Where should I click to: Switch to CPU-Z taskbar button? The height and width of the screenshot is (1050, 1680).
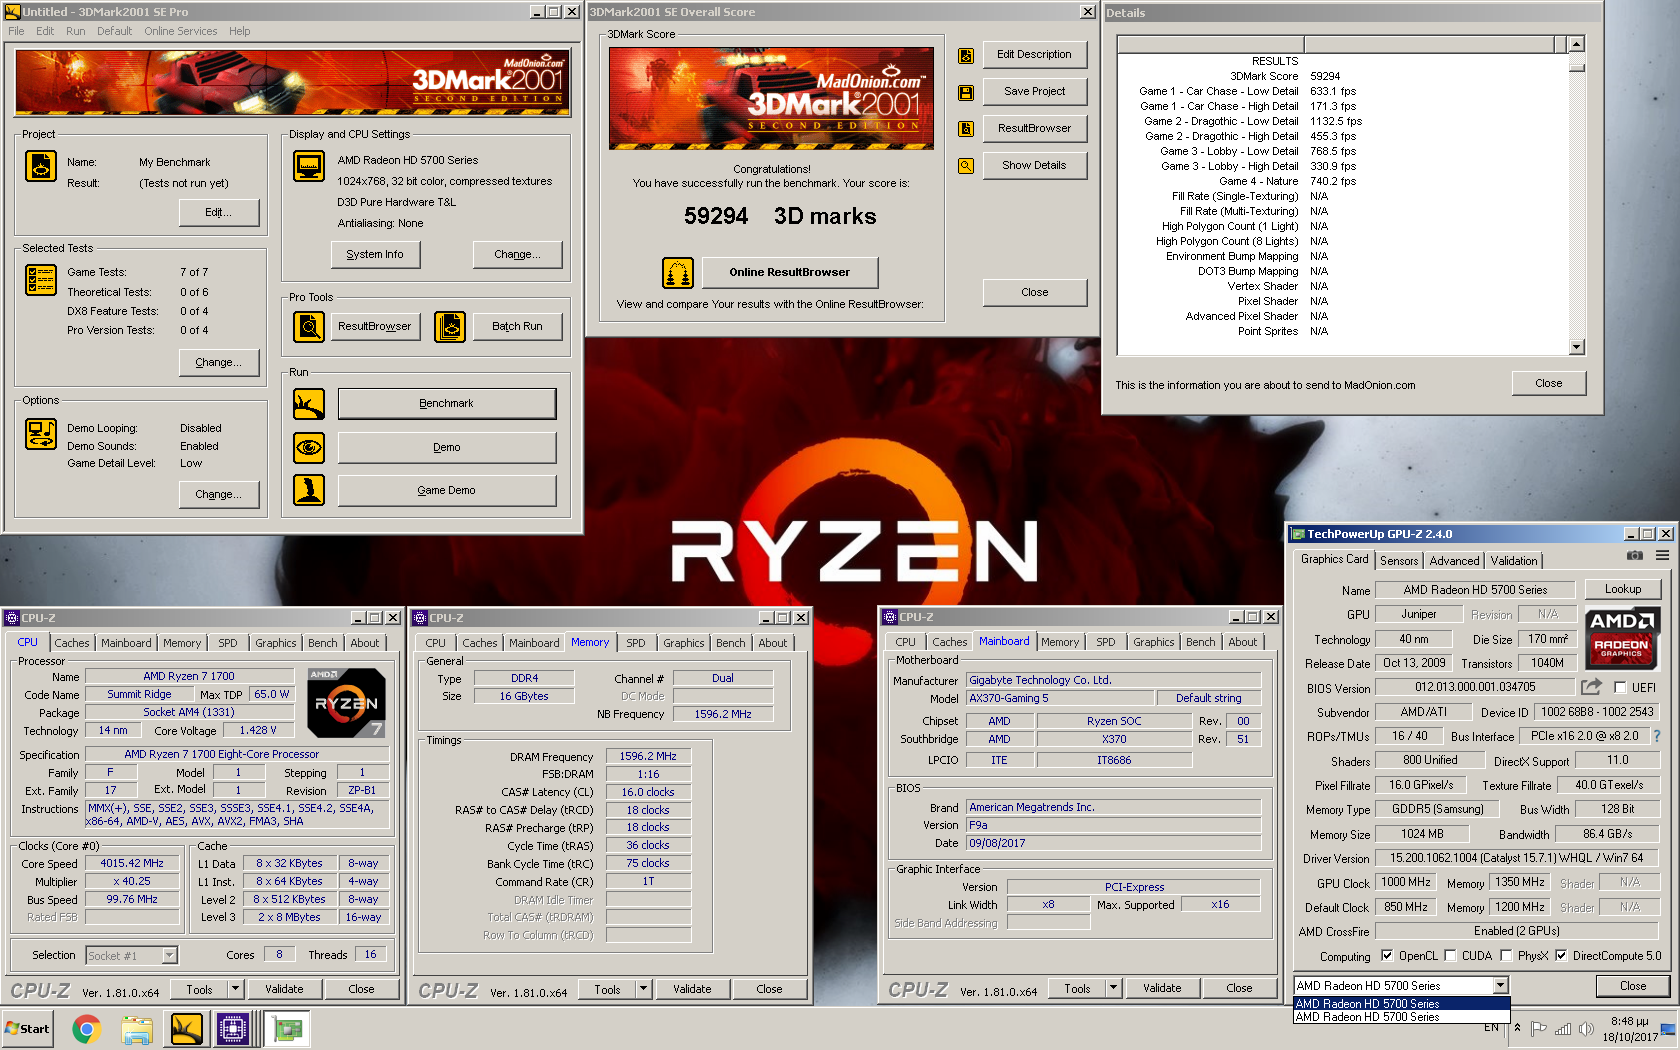click(x=233, y=1028)
